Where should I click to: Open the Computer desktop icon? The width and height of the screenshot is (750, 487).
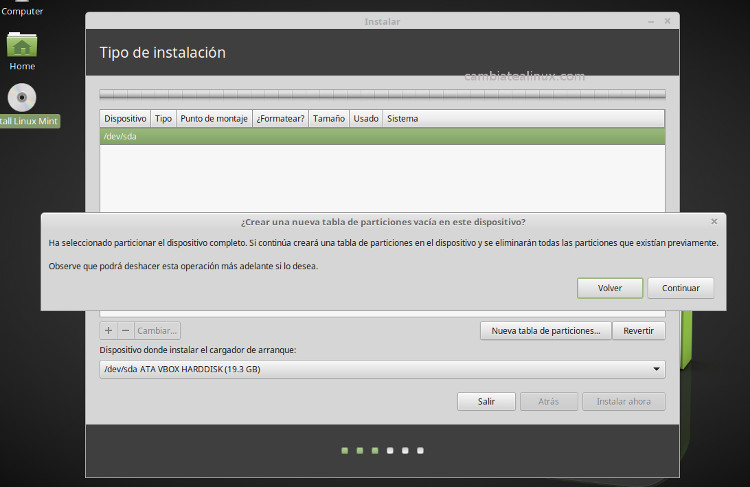click(x=22, y=9)
